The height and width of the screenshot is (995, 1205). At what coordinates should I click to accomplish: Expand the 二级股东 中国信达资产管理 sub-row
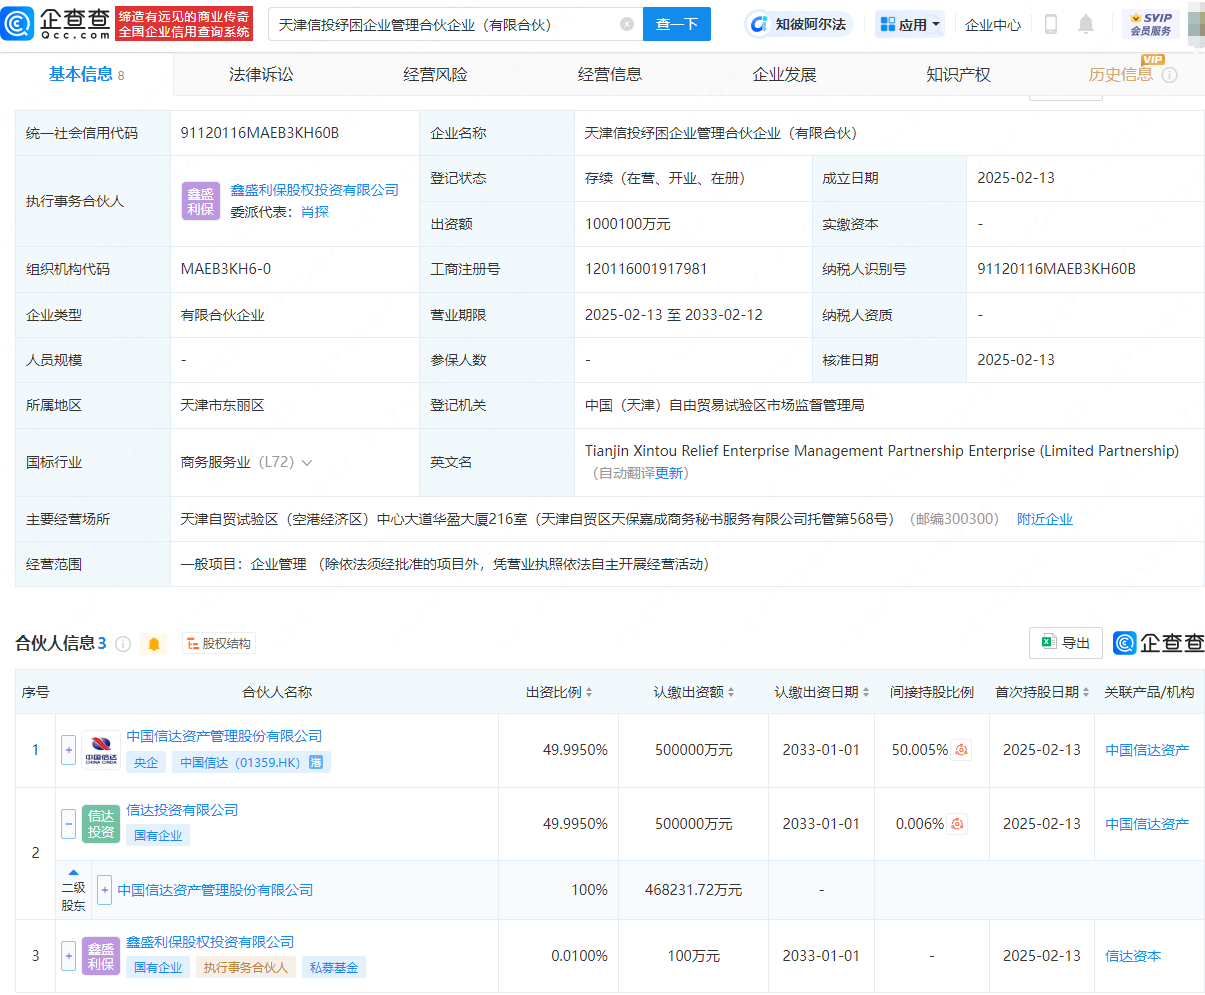pos(104,890)
